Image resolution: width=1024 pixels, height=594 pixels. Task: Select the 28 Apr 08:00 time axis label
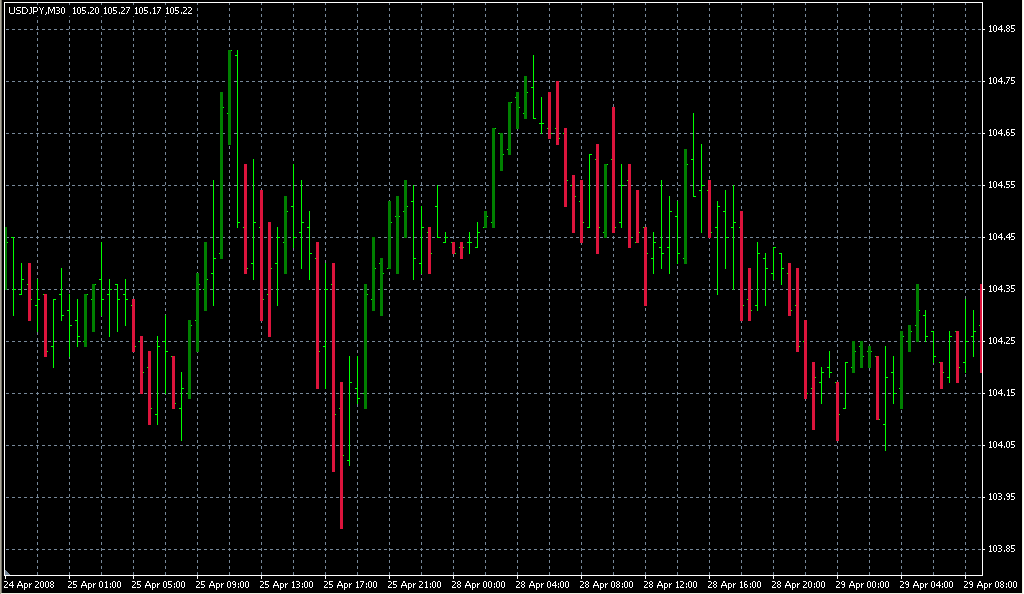point(606,585)
